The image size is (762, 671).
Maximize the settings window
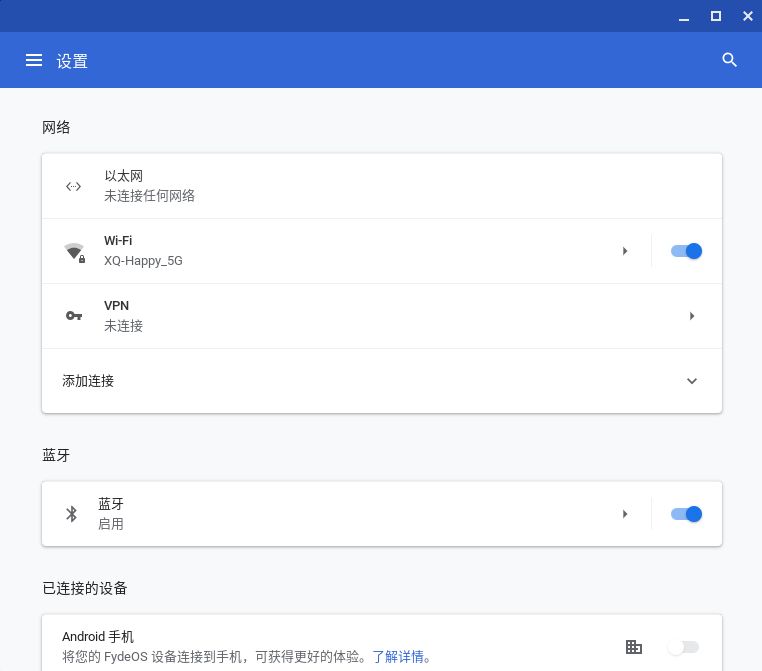[x=716, y=16]
